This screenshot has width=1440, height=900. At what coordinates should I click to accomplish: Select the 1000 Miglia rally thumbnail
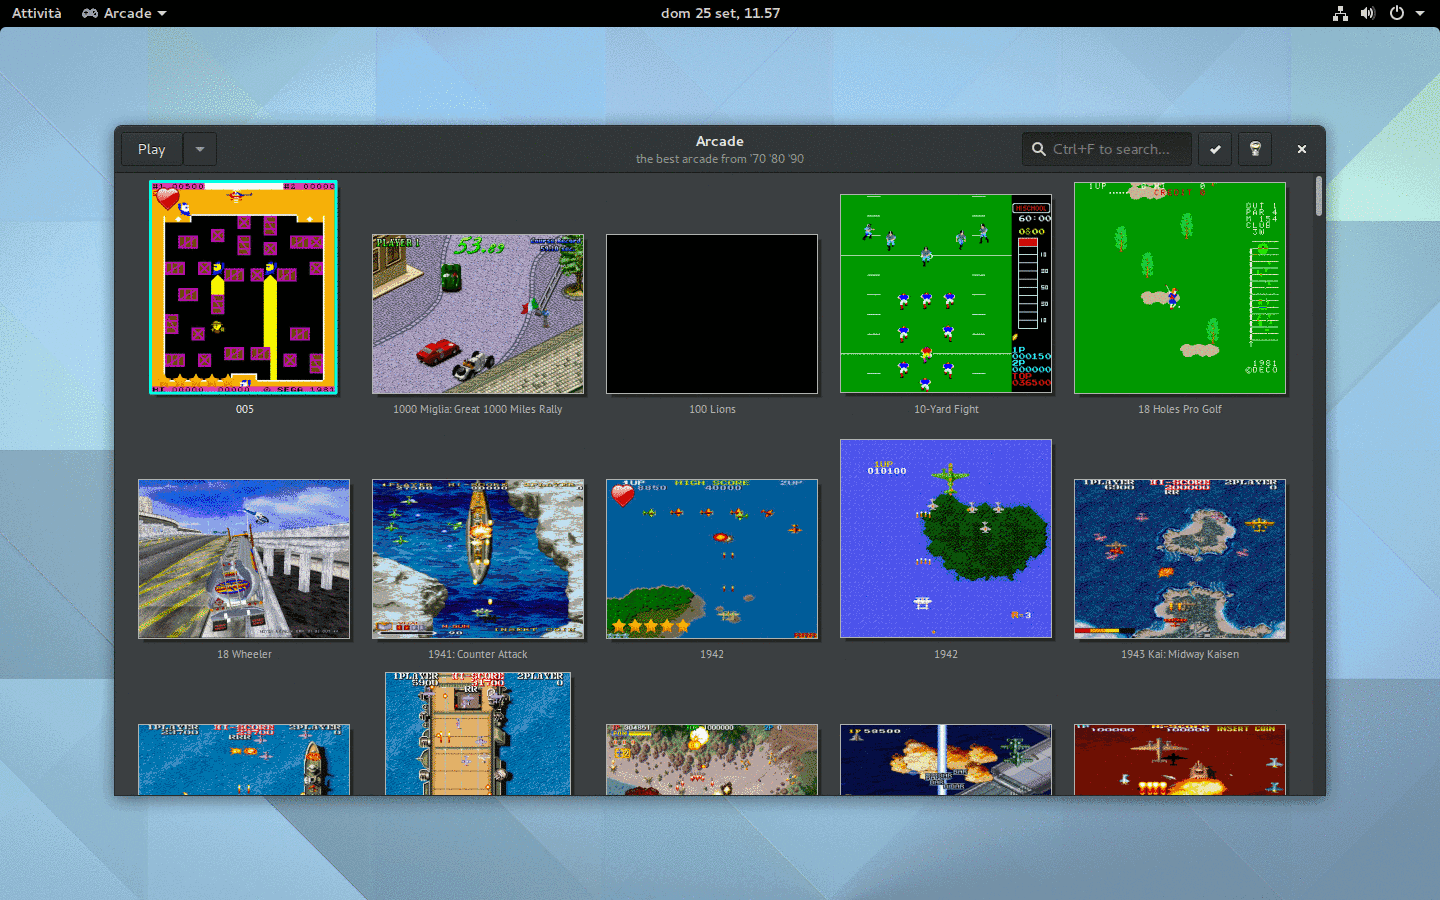(x=478, y=314)
